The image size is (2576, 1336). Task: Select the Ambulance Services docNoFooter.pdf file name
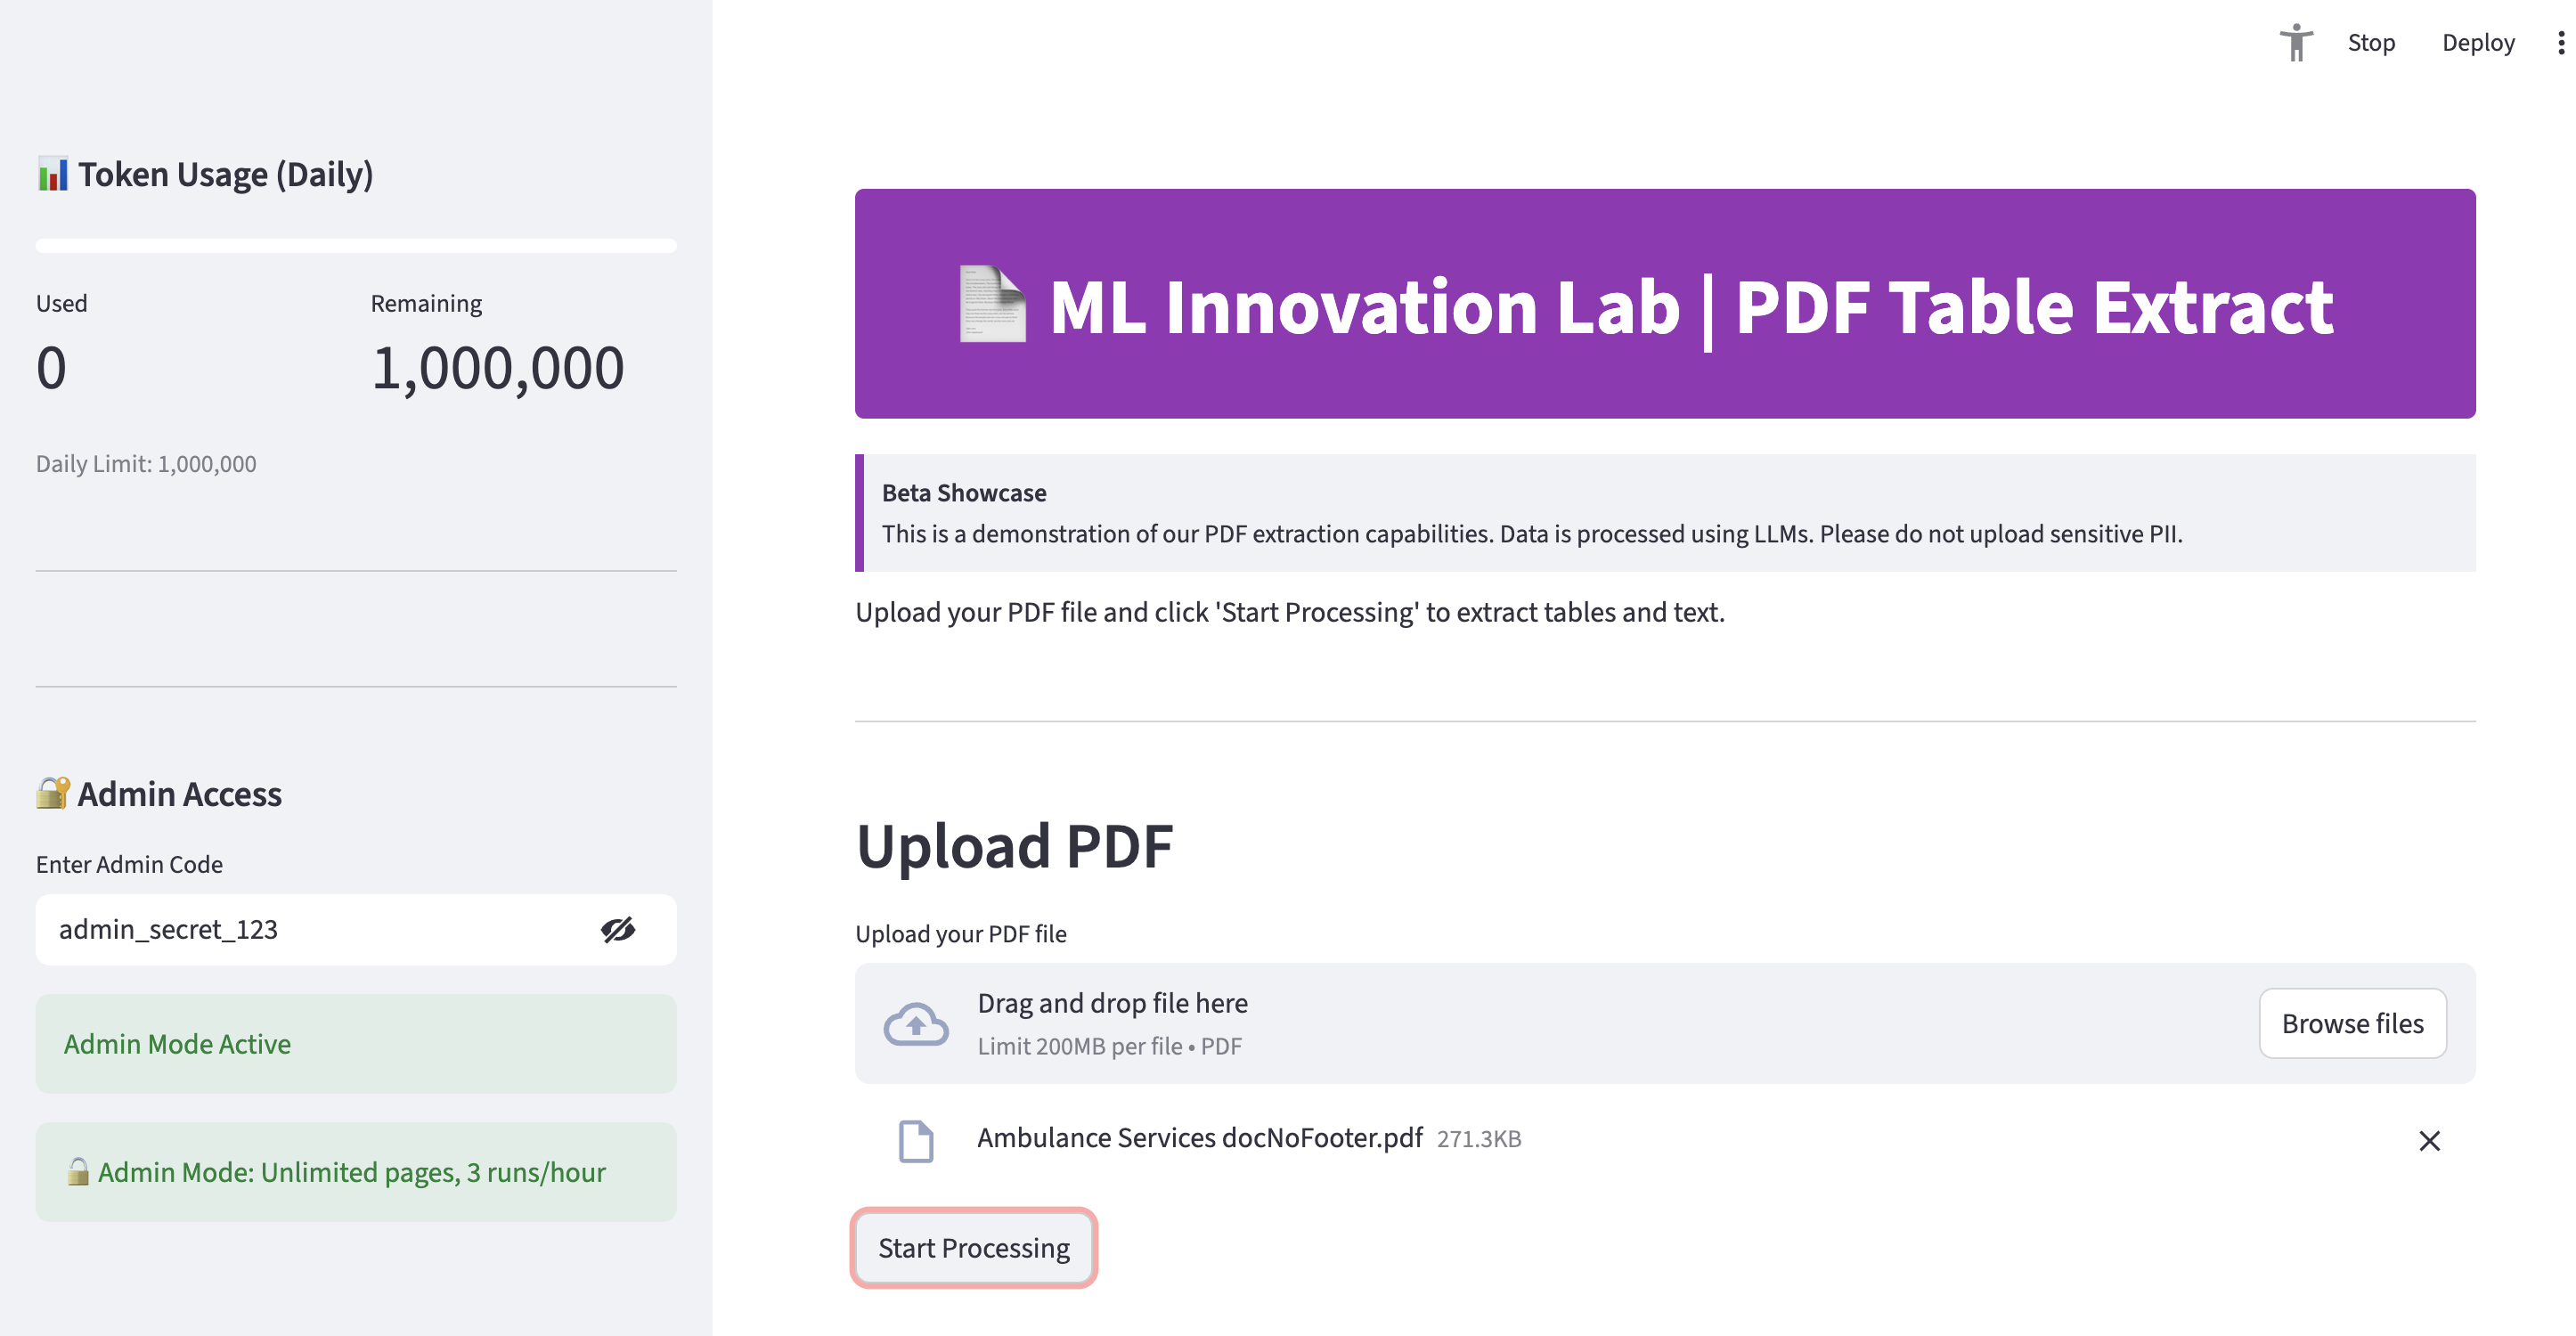pyautogui.click(x=1199, y=1138)
